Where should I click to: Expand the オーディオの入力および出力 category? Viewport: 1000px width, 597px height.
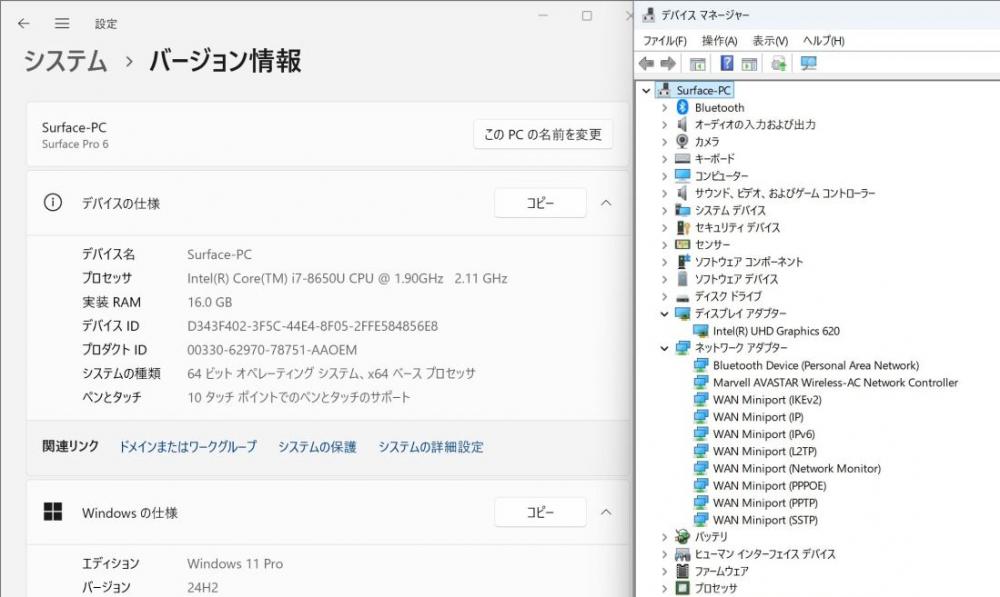coord(665,124)
